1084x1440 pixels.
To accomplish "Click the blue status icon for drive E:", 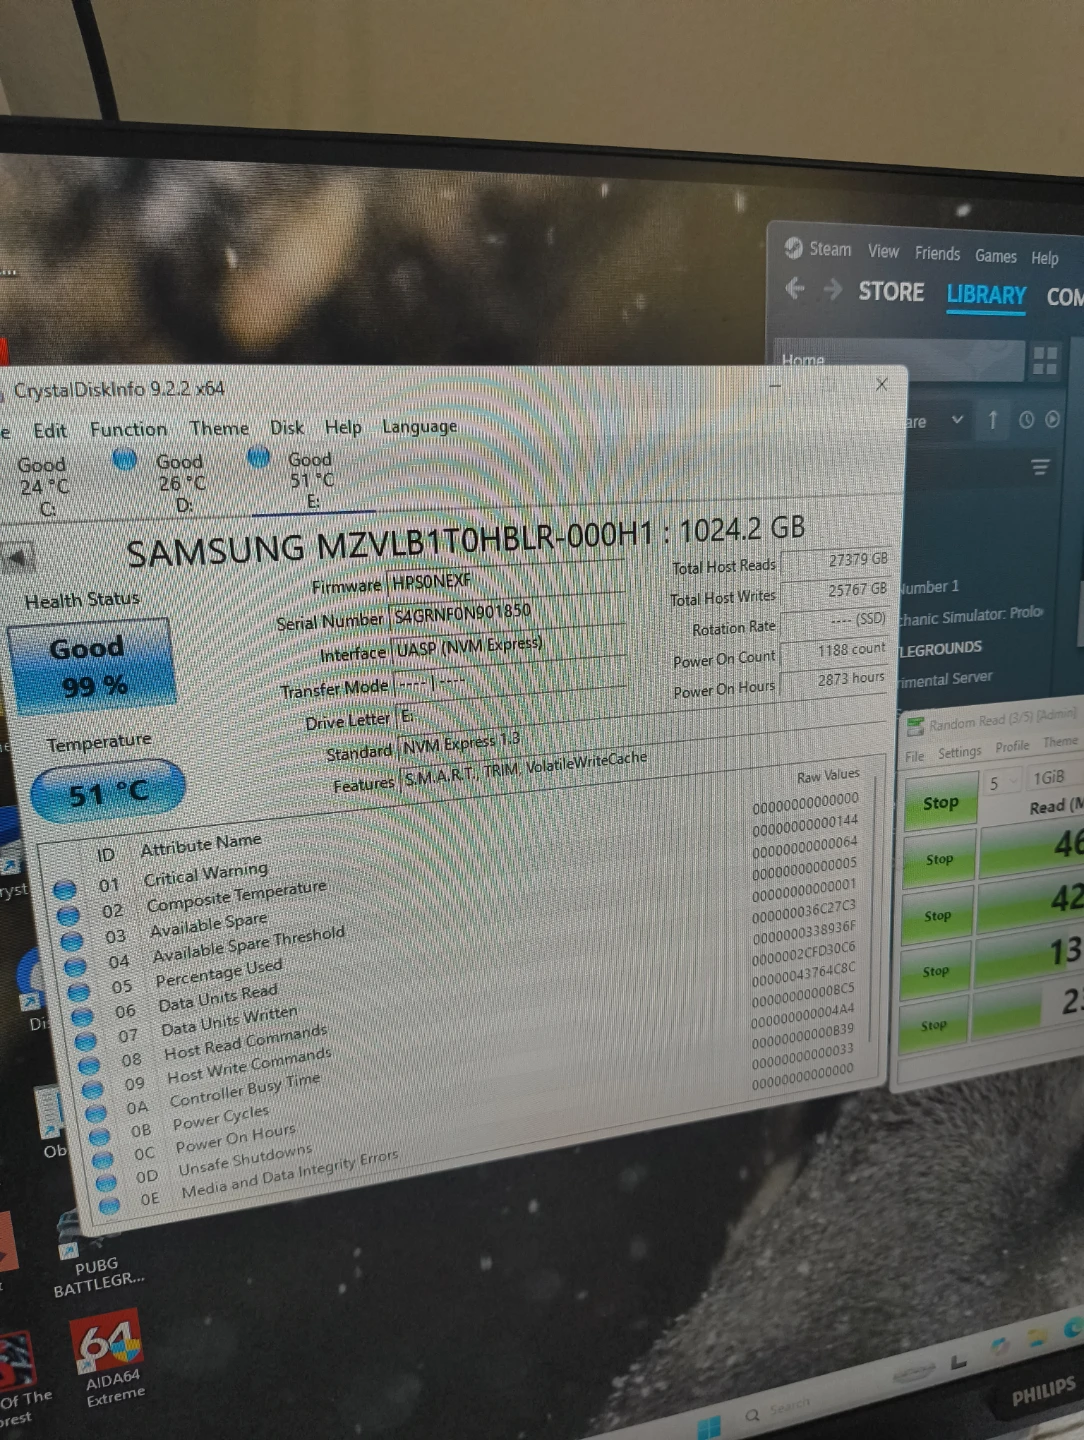I will (x=258, y=457).
